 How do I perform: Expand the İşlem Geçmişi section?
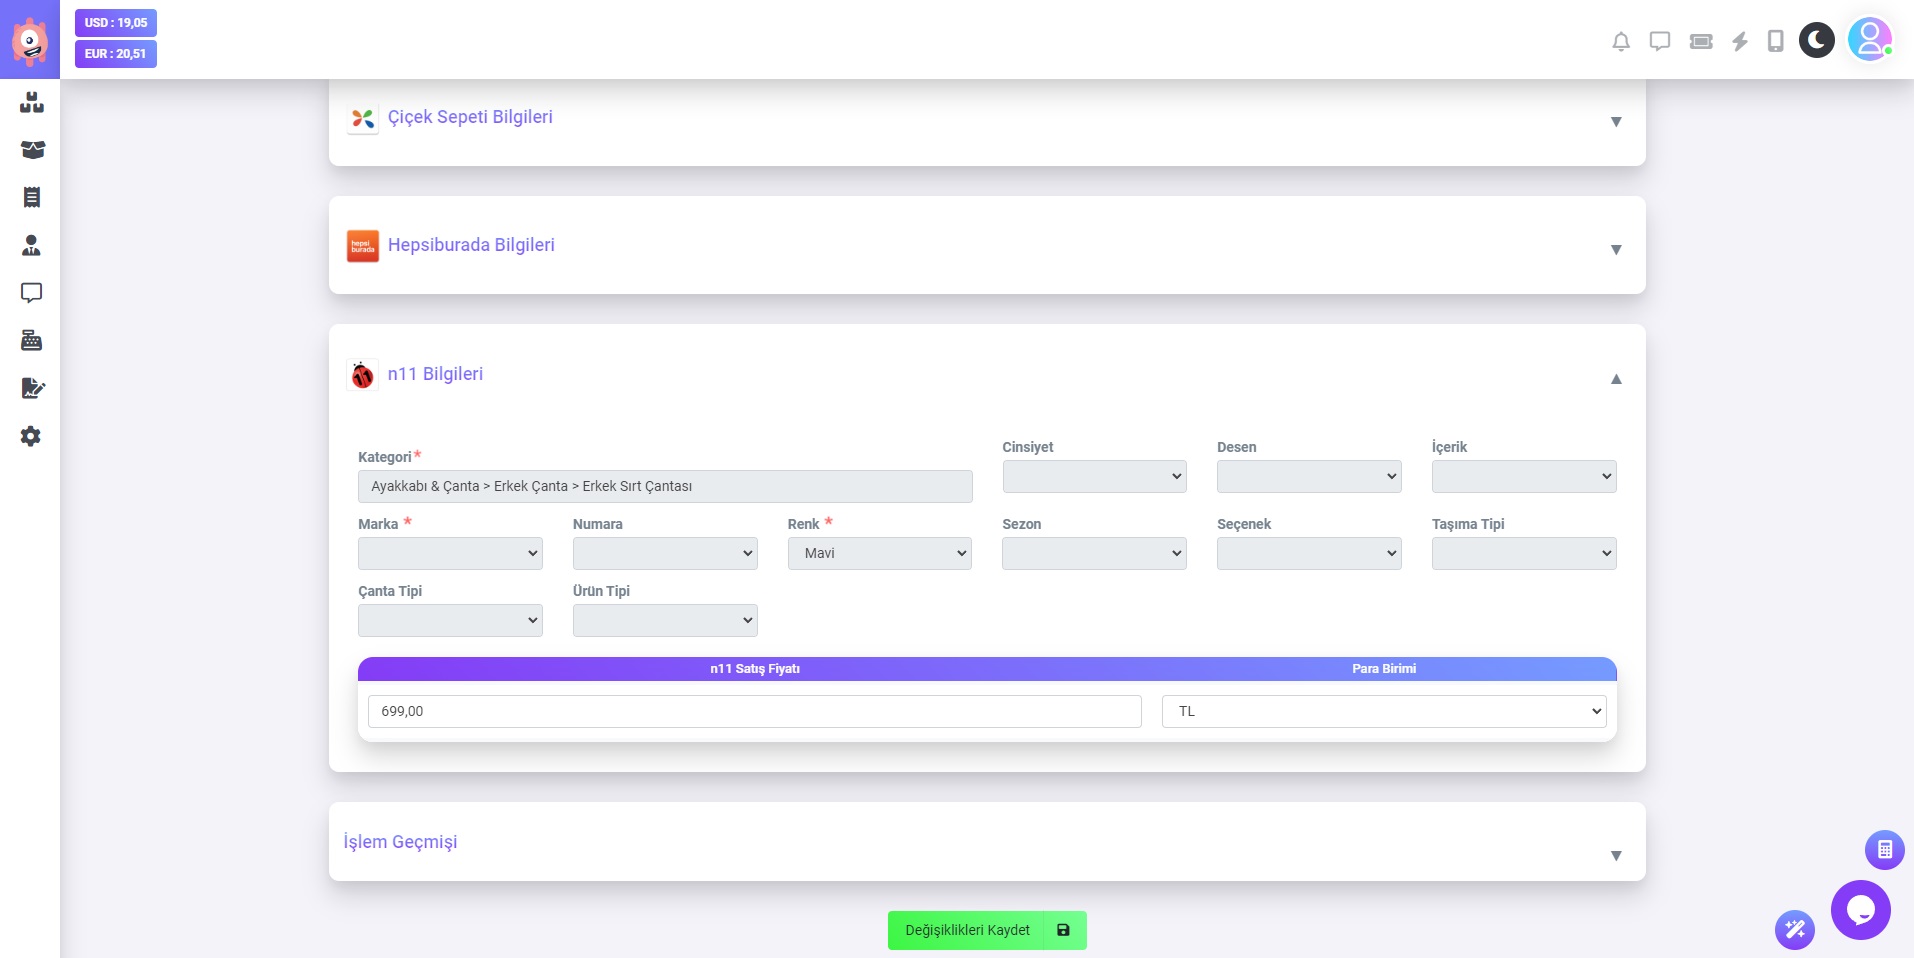pyautogui.click(x=1615, y=856)
